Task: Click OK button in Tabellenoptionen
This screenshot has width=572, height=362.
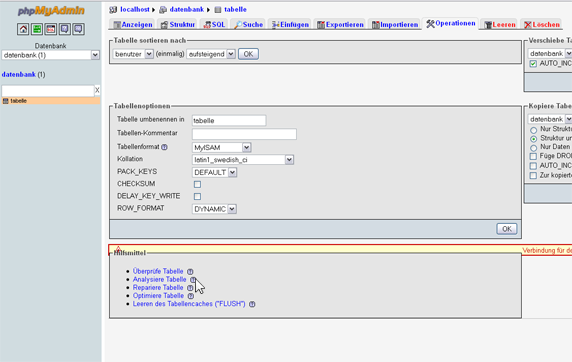Action: pyautogui.click(x=507, y=229)
